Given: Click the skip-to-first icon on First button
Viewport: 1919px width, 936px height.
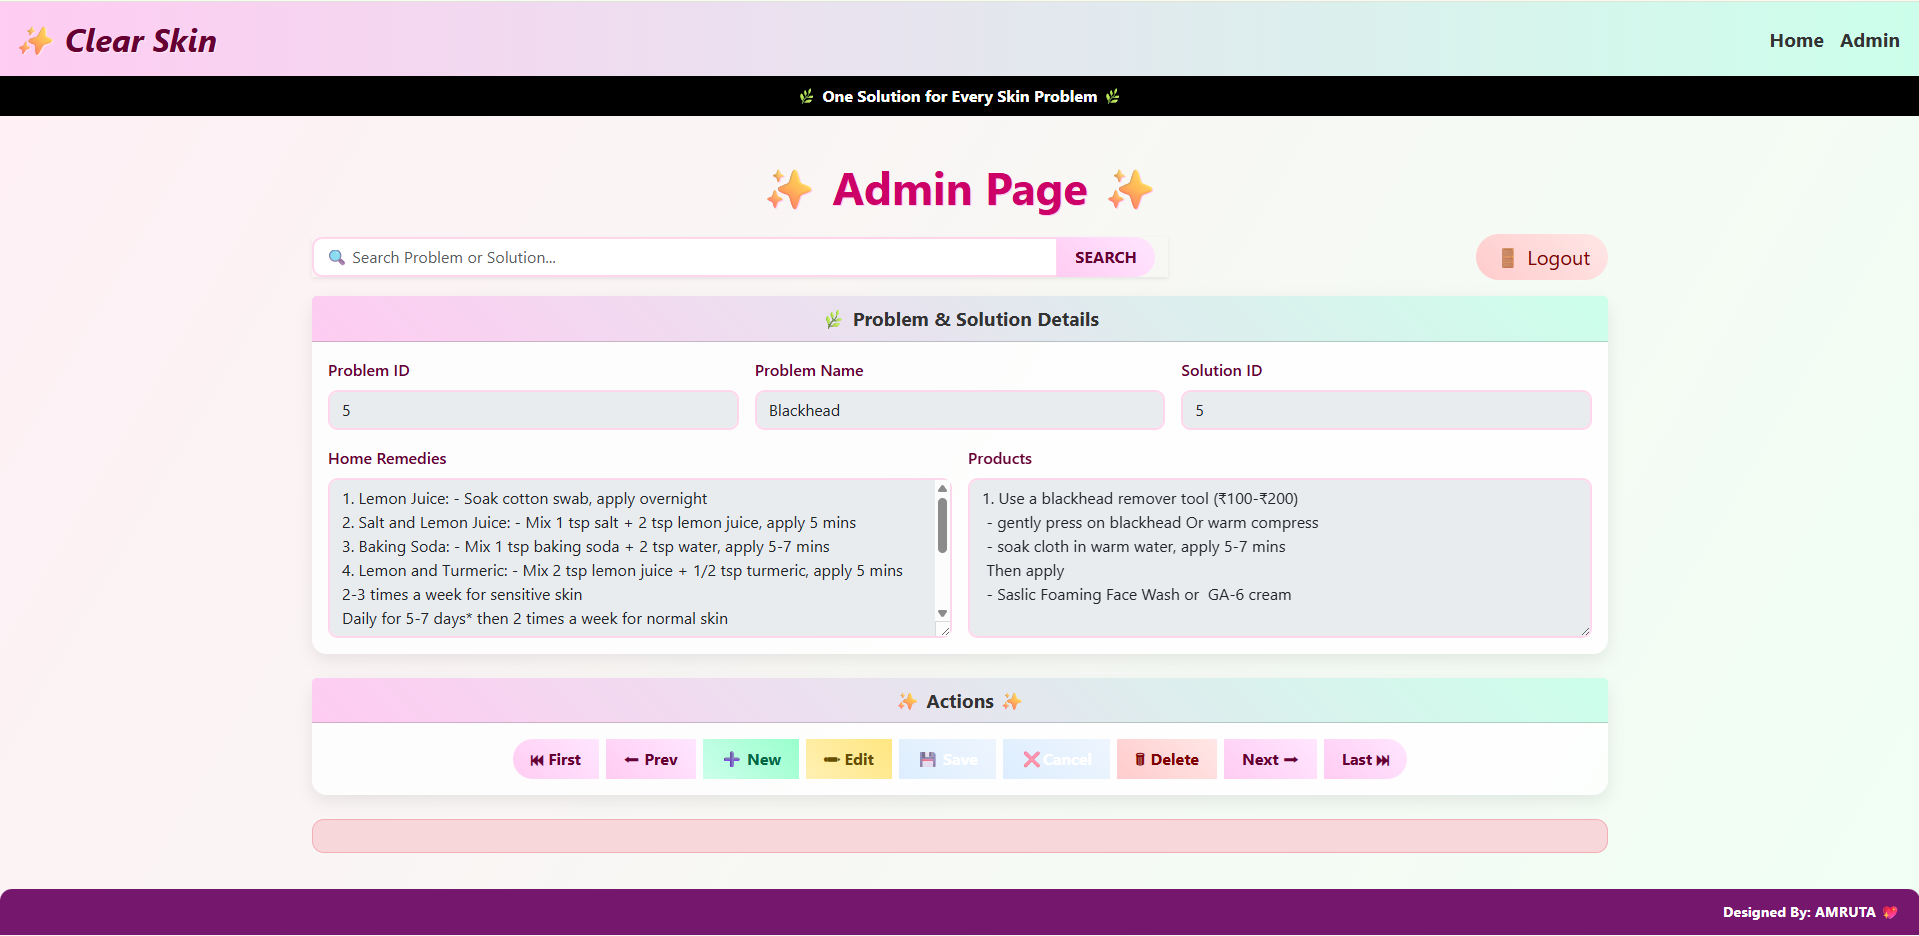Looking at the screenshot, I should tap(537, 760).
